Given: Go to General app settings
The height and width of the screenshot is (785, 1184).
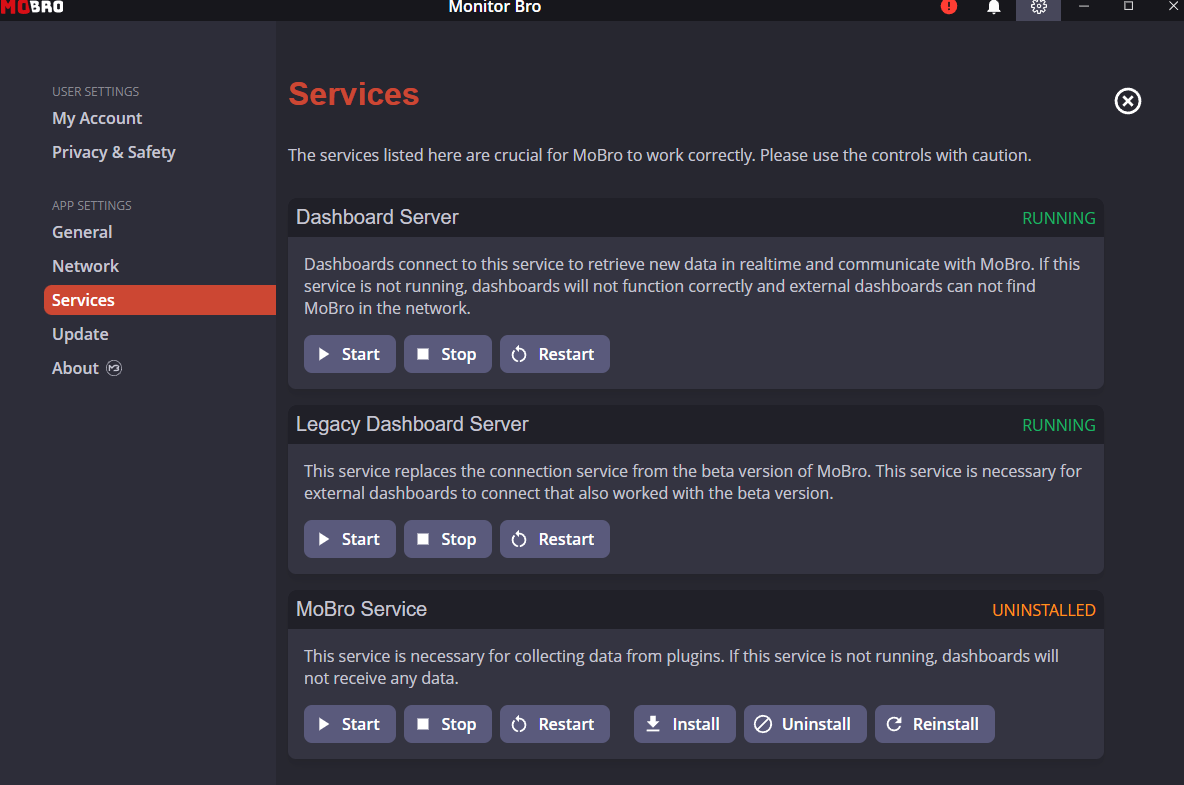Looking at the screenshot, I should click(x=82, y=232).
